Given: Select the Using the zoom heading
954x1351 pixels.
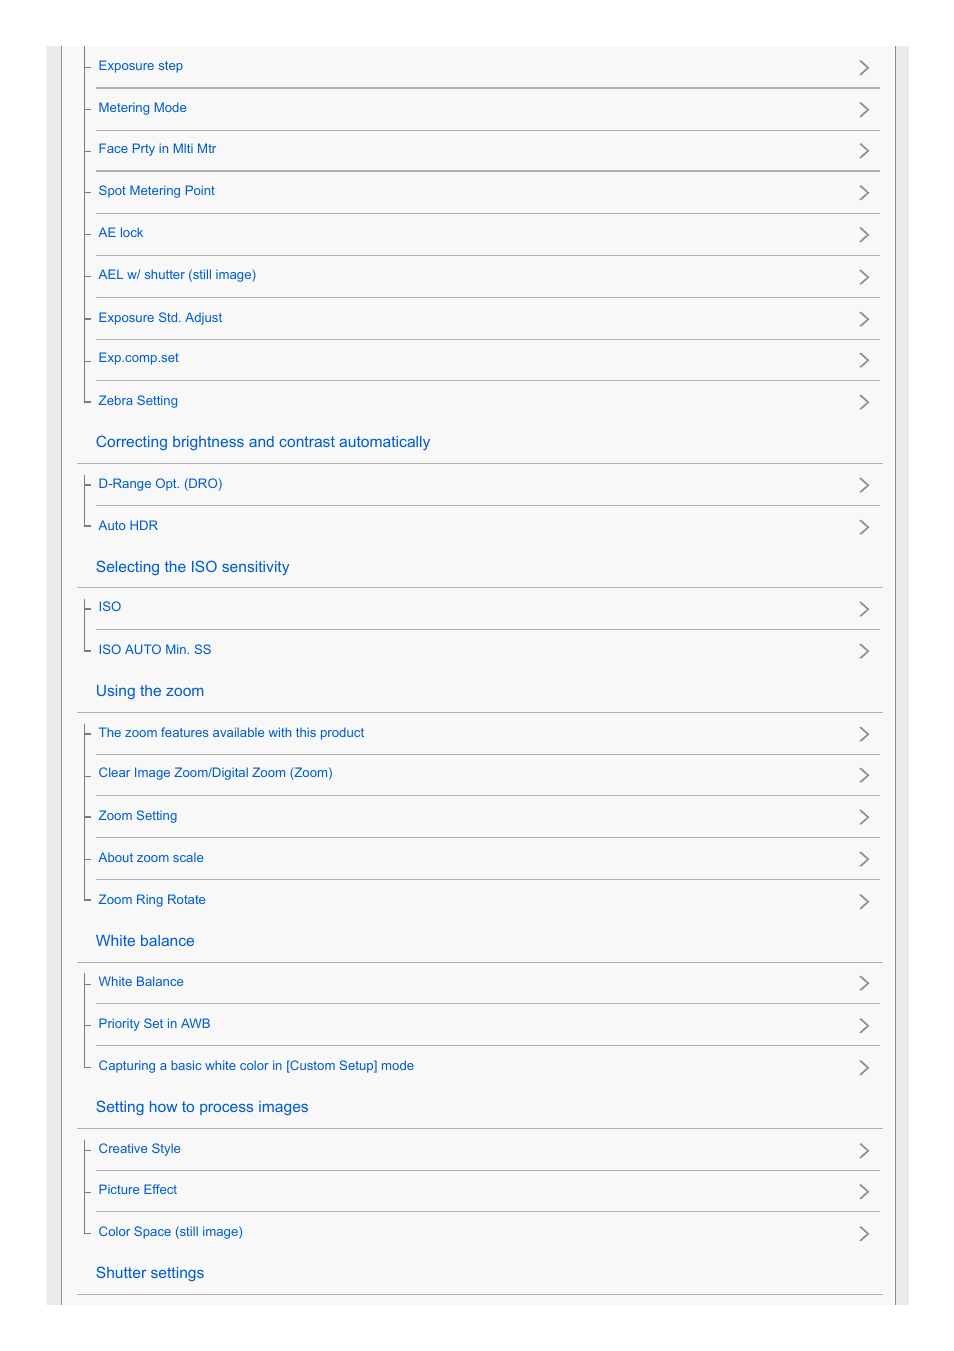Looking at the screenshot, I should coord(150,691).
